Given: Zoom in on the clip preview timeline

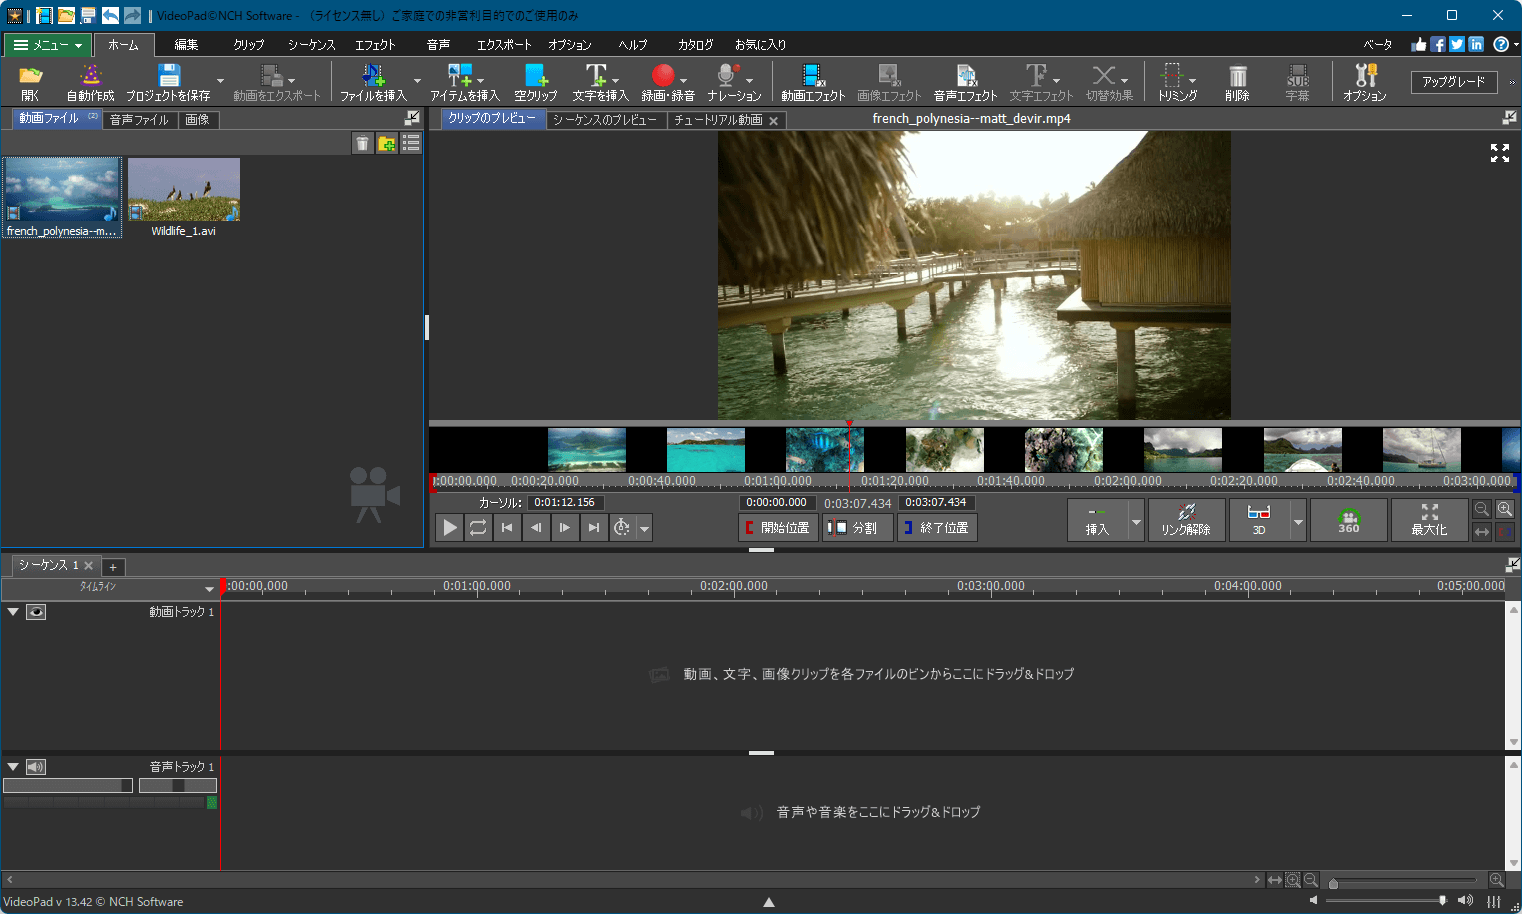Looking at the screenshot, I should click(x=1505, y=509).
